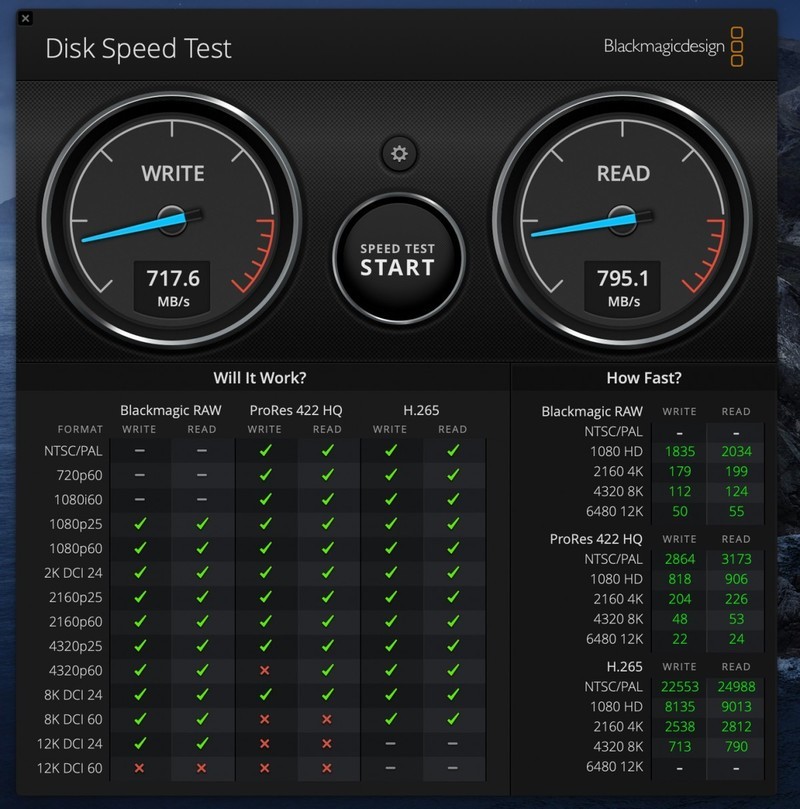This screenshot has height=809, width=800.
Task: Click red X for Blackmagic RAW write 12K DCI 60
Action: (x=140, y=767)
